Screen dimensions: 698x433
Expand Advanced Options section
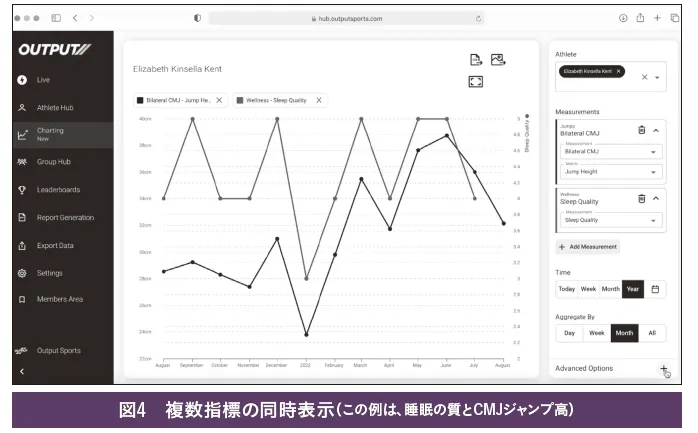(x=662, y=368)
